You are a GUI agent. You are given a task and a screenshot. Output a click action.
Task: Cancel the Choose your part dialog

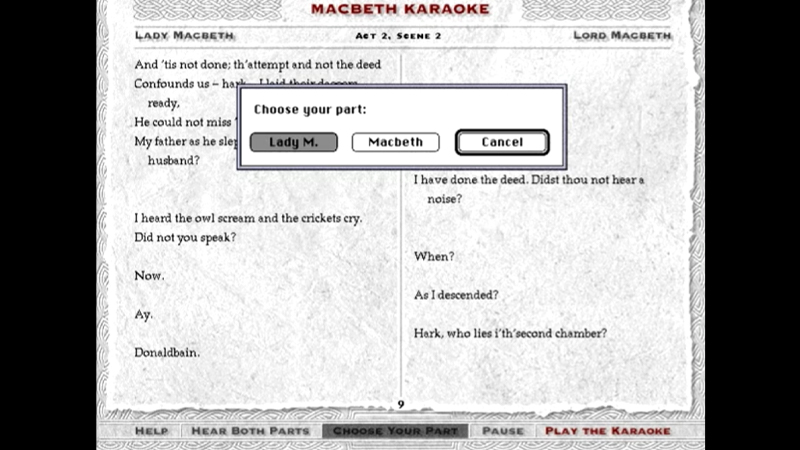[x=502, y=142]
